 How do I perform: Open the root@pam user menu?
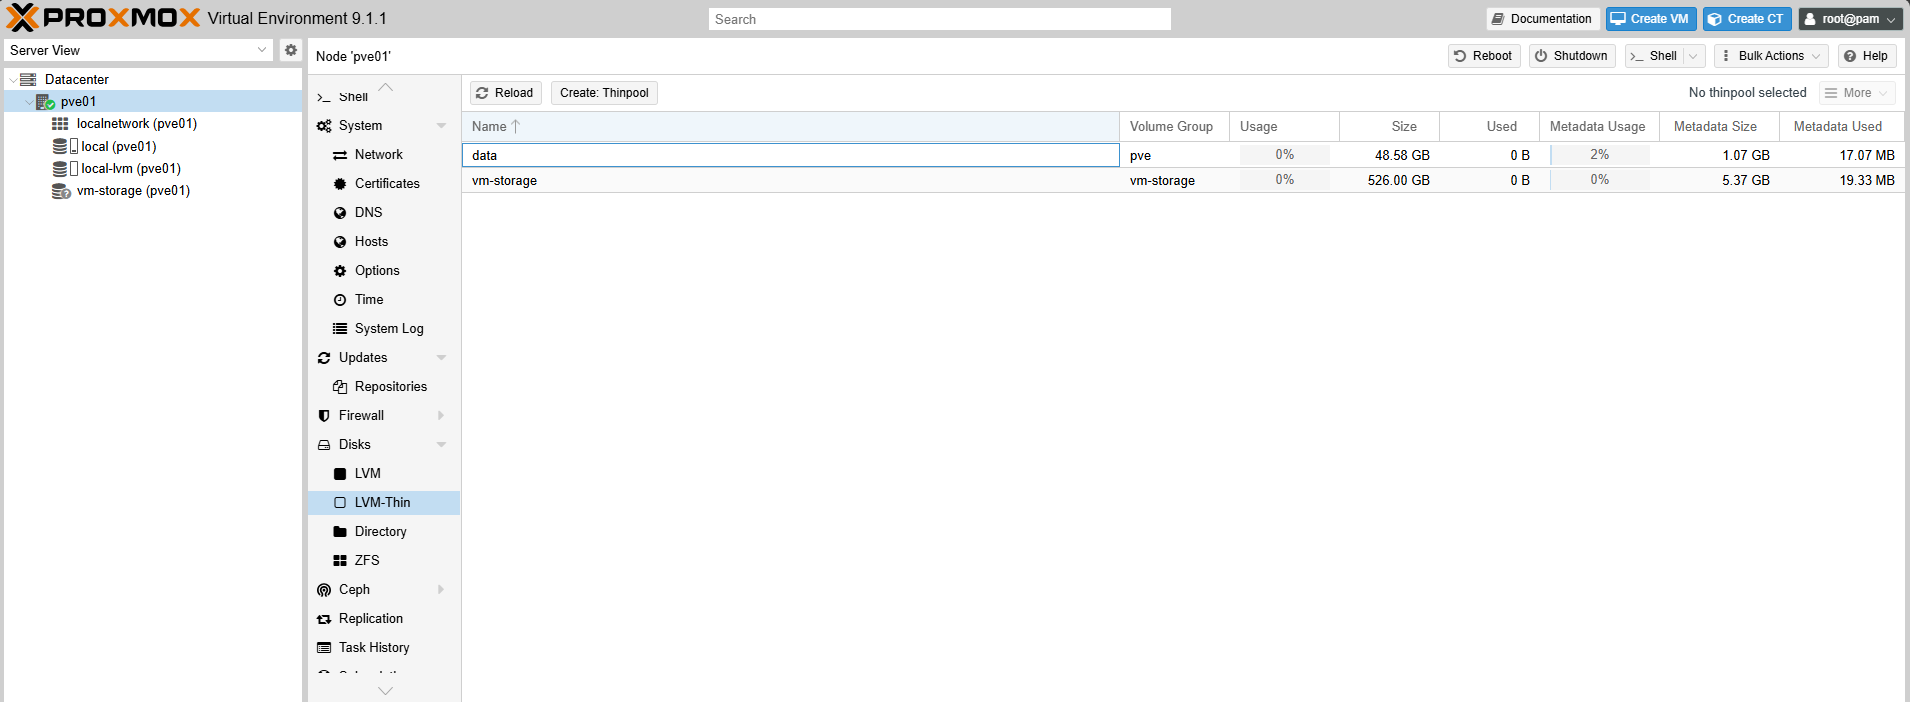tap(1850, 19)
